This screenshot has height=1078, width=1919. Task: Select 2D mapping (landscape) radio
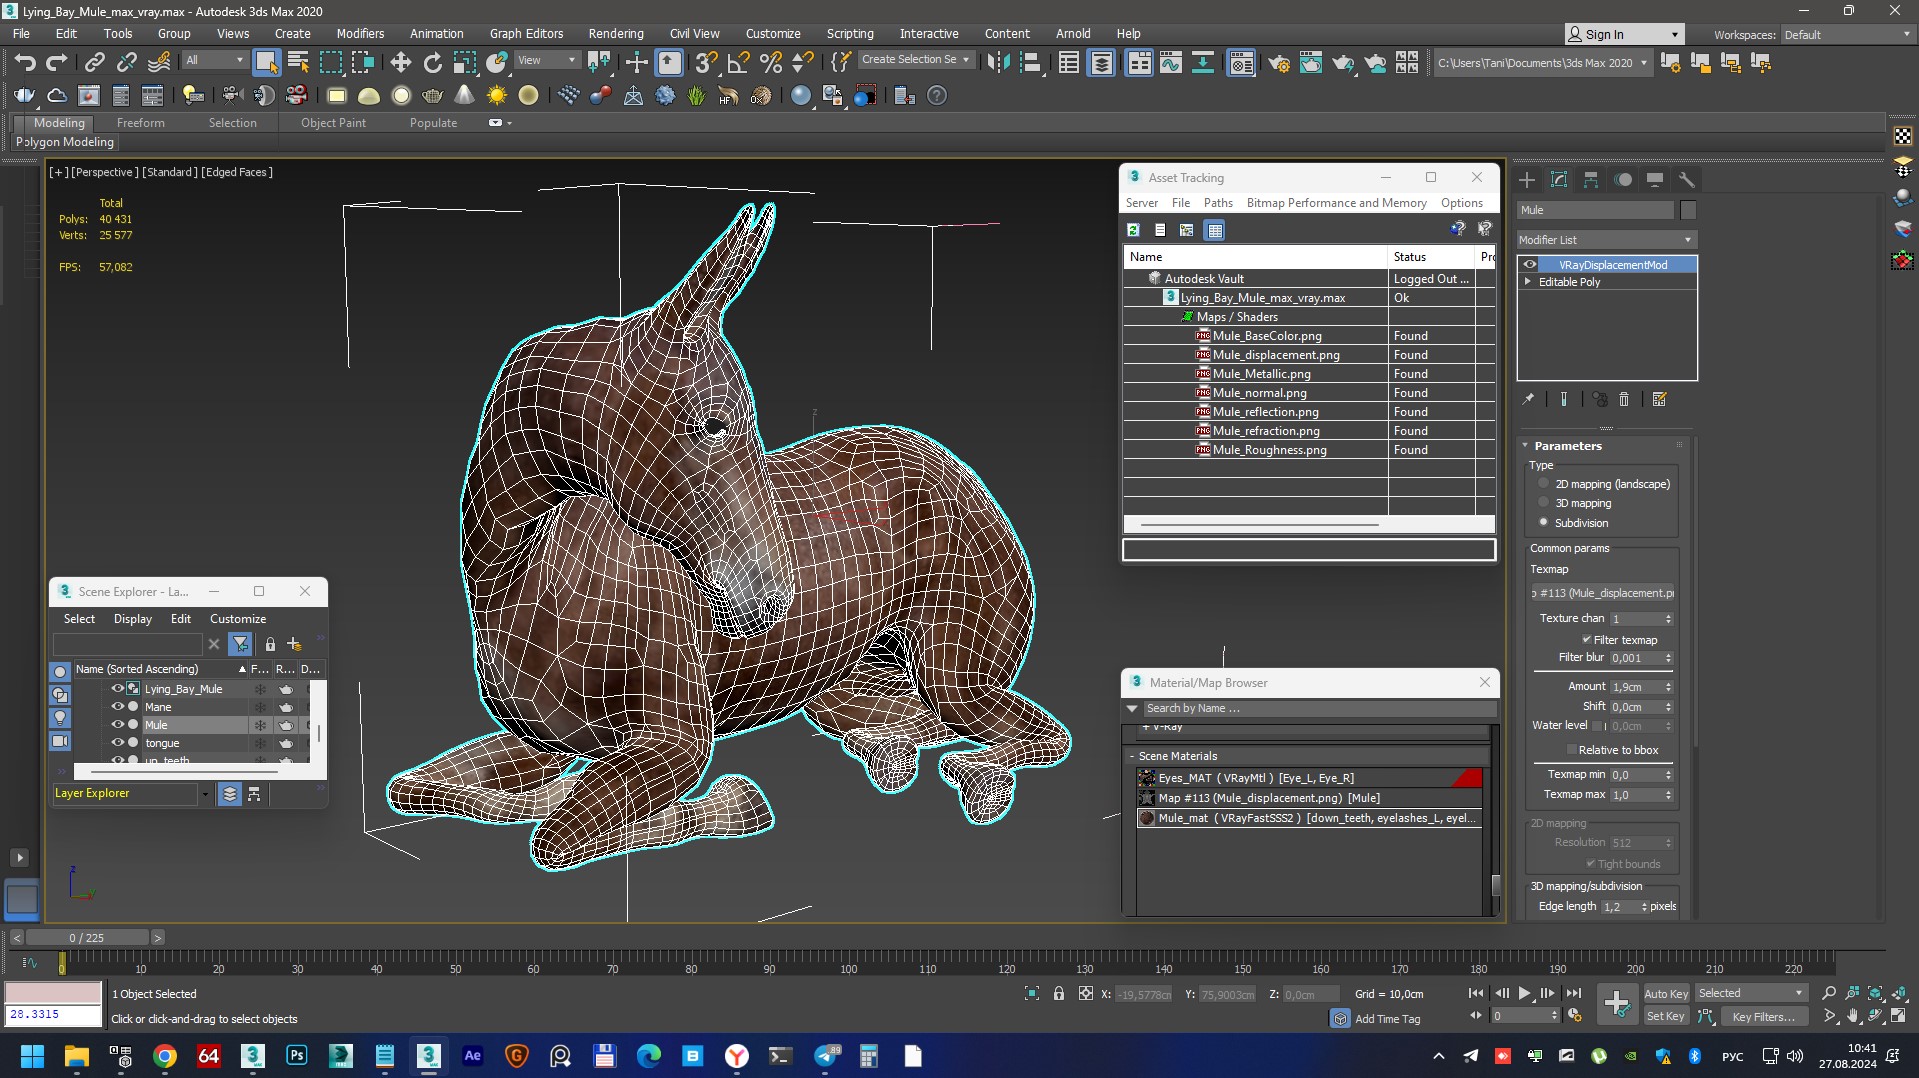point(1544,484)
